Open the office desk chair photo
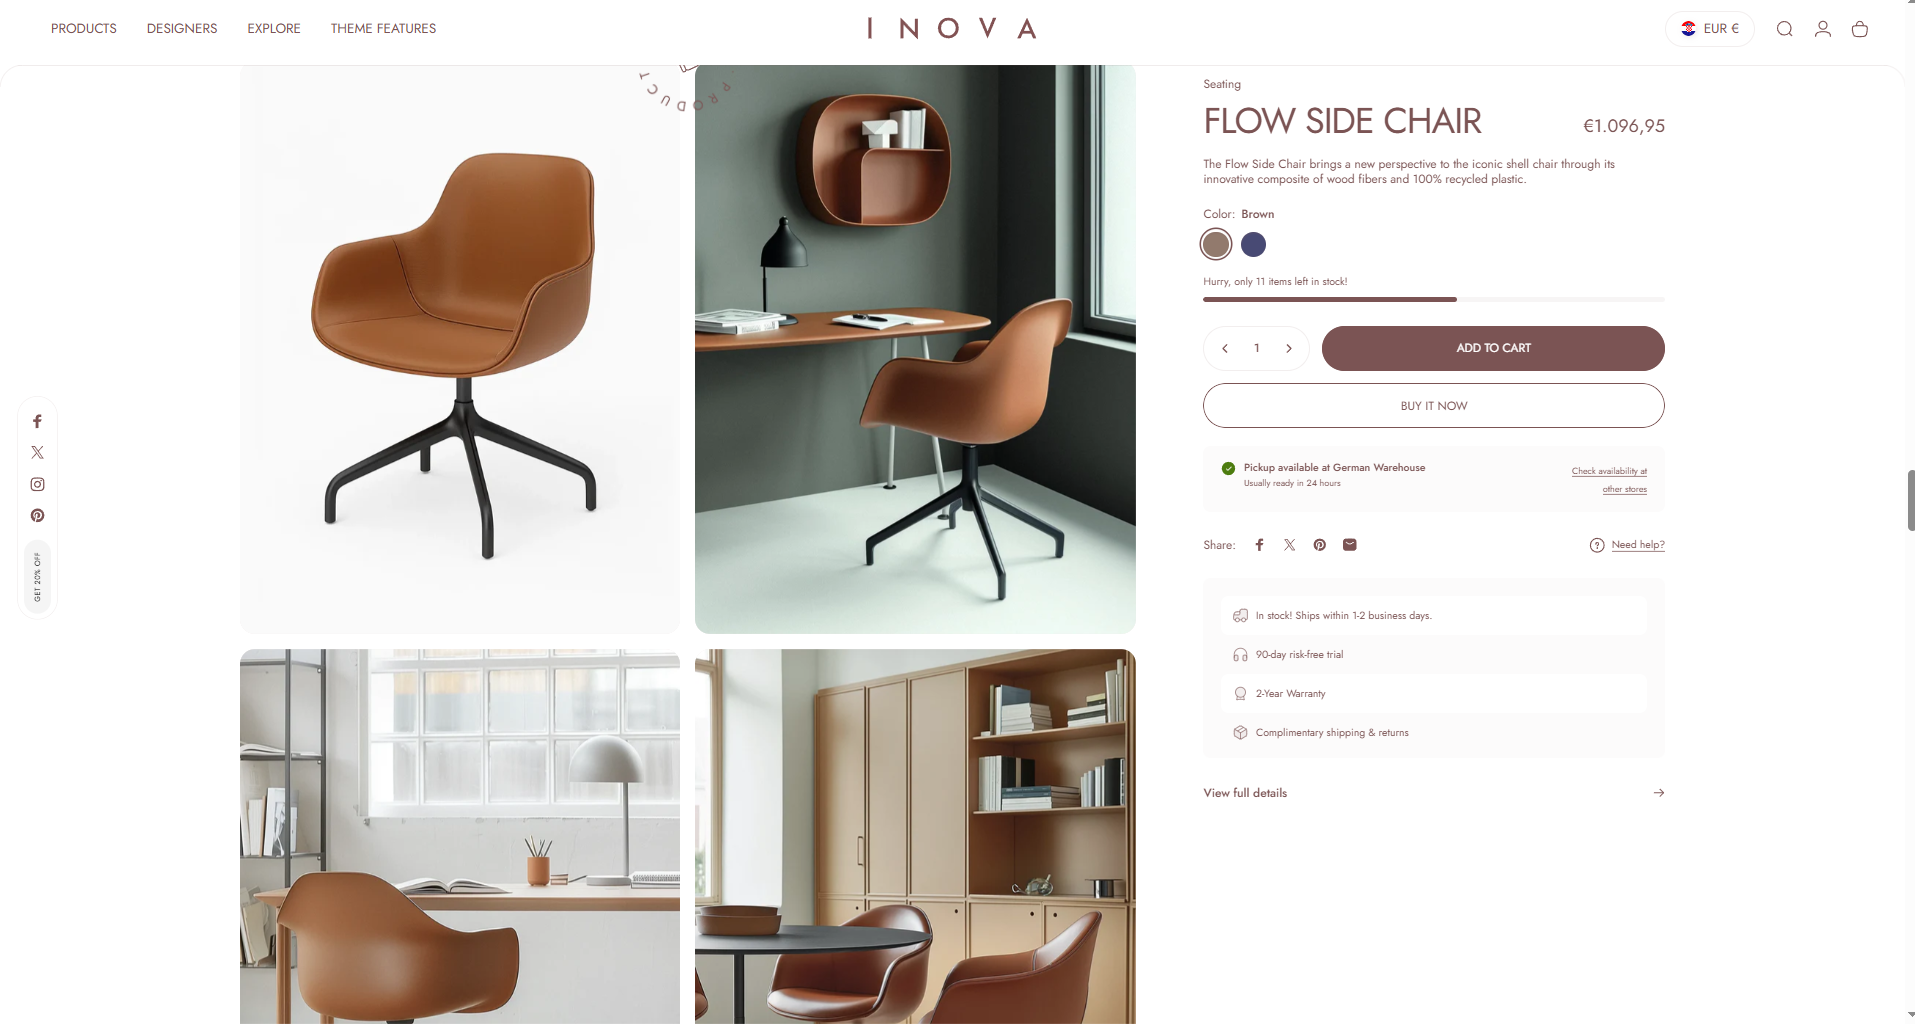Screen dimensions: 1915x1024 click(x=915, y=349)
